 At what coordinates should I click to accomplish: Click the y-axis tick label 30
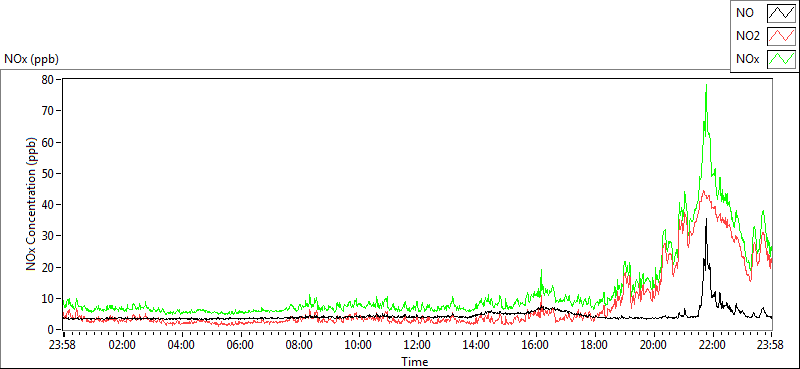click(x=49, y=236)
